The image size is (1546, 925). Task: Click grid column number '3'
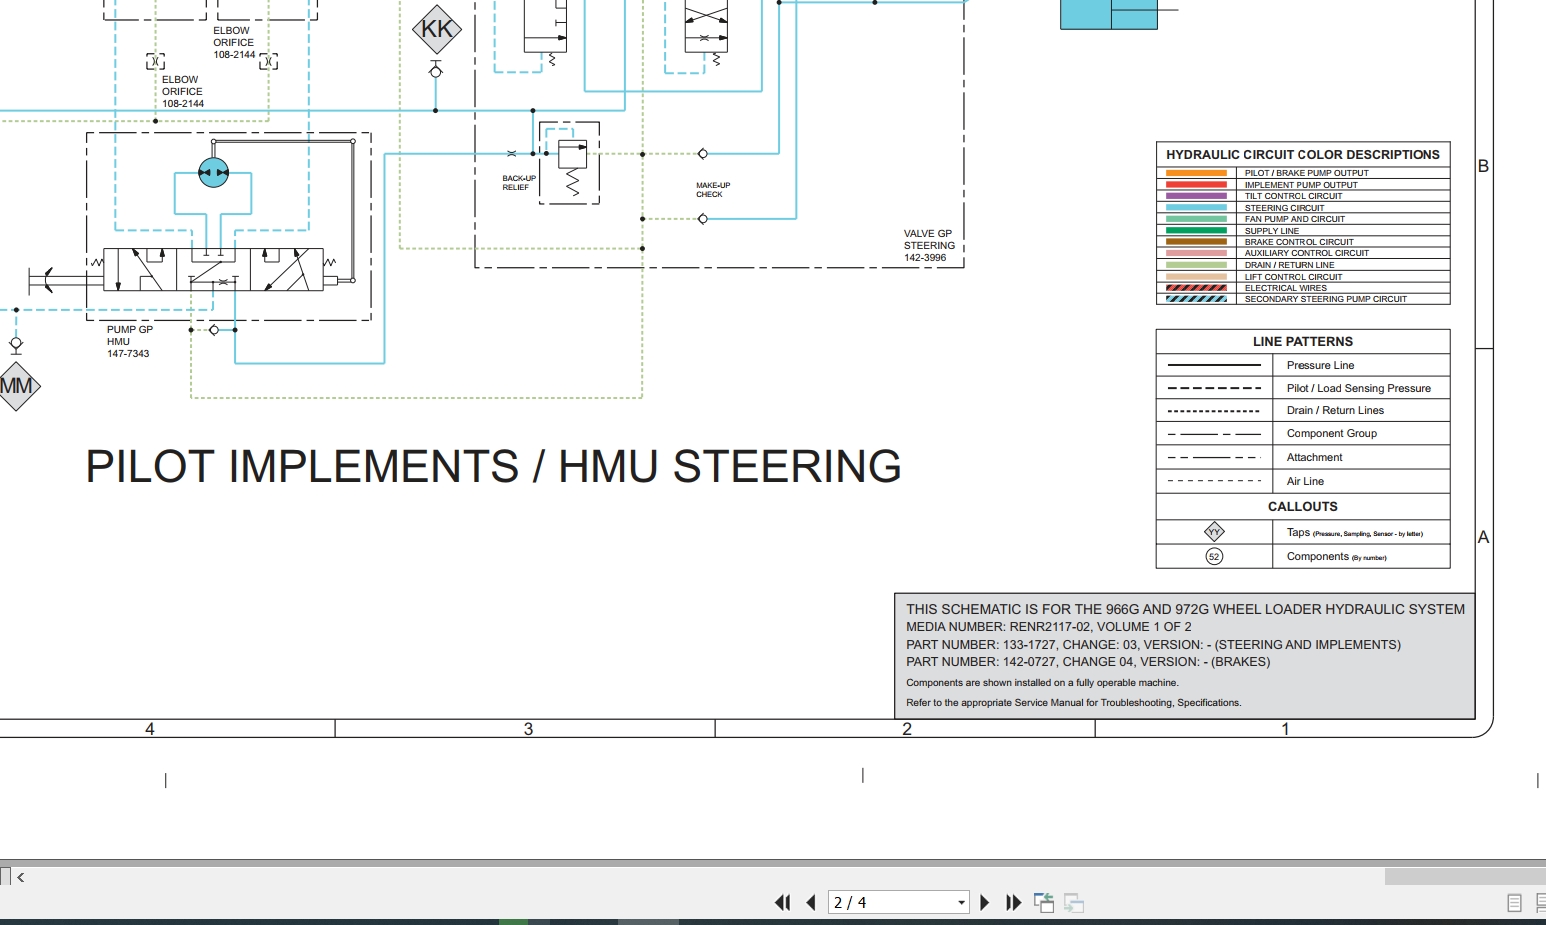point(528,729)
